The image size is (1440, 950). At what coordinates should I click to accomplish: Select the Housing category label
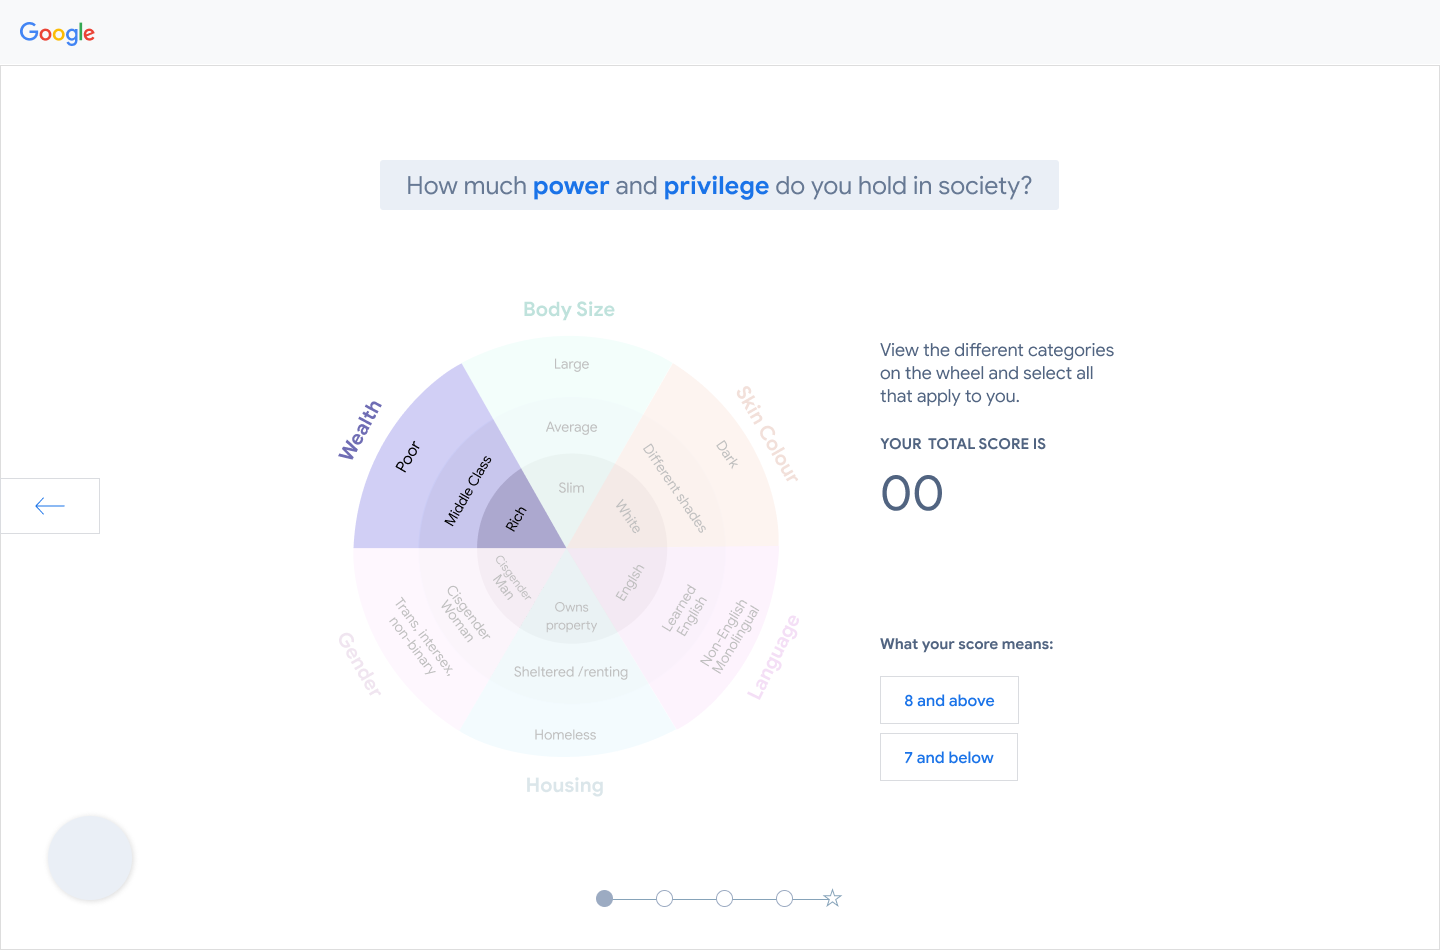pos(565,785)
